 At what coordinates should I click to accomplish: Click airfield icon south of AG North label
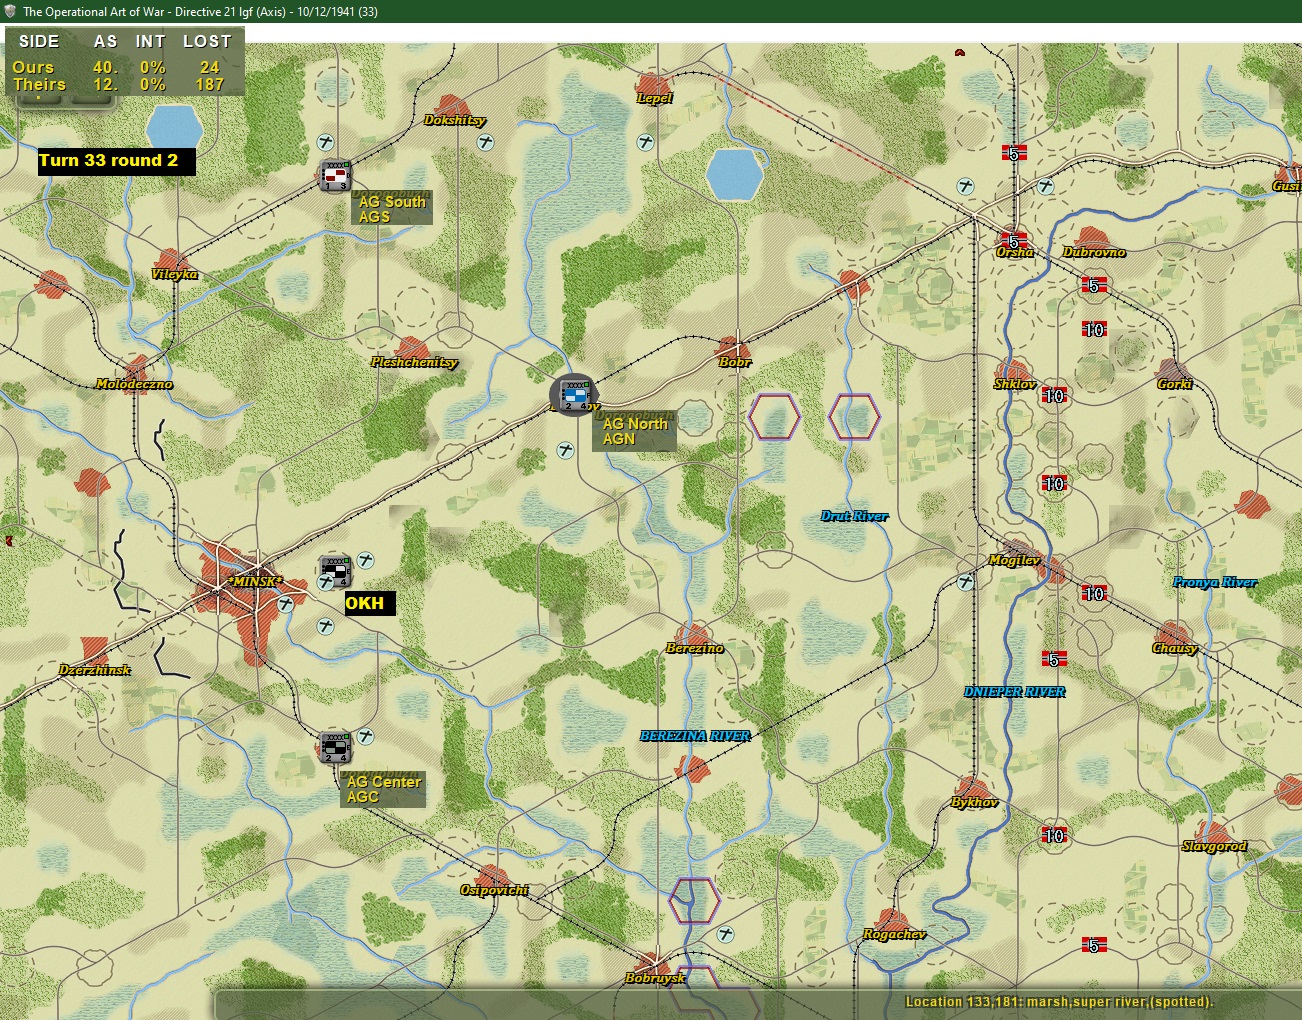[x=565, y=451]
